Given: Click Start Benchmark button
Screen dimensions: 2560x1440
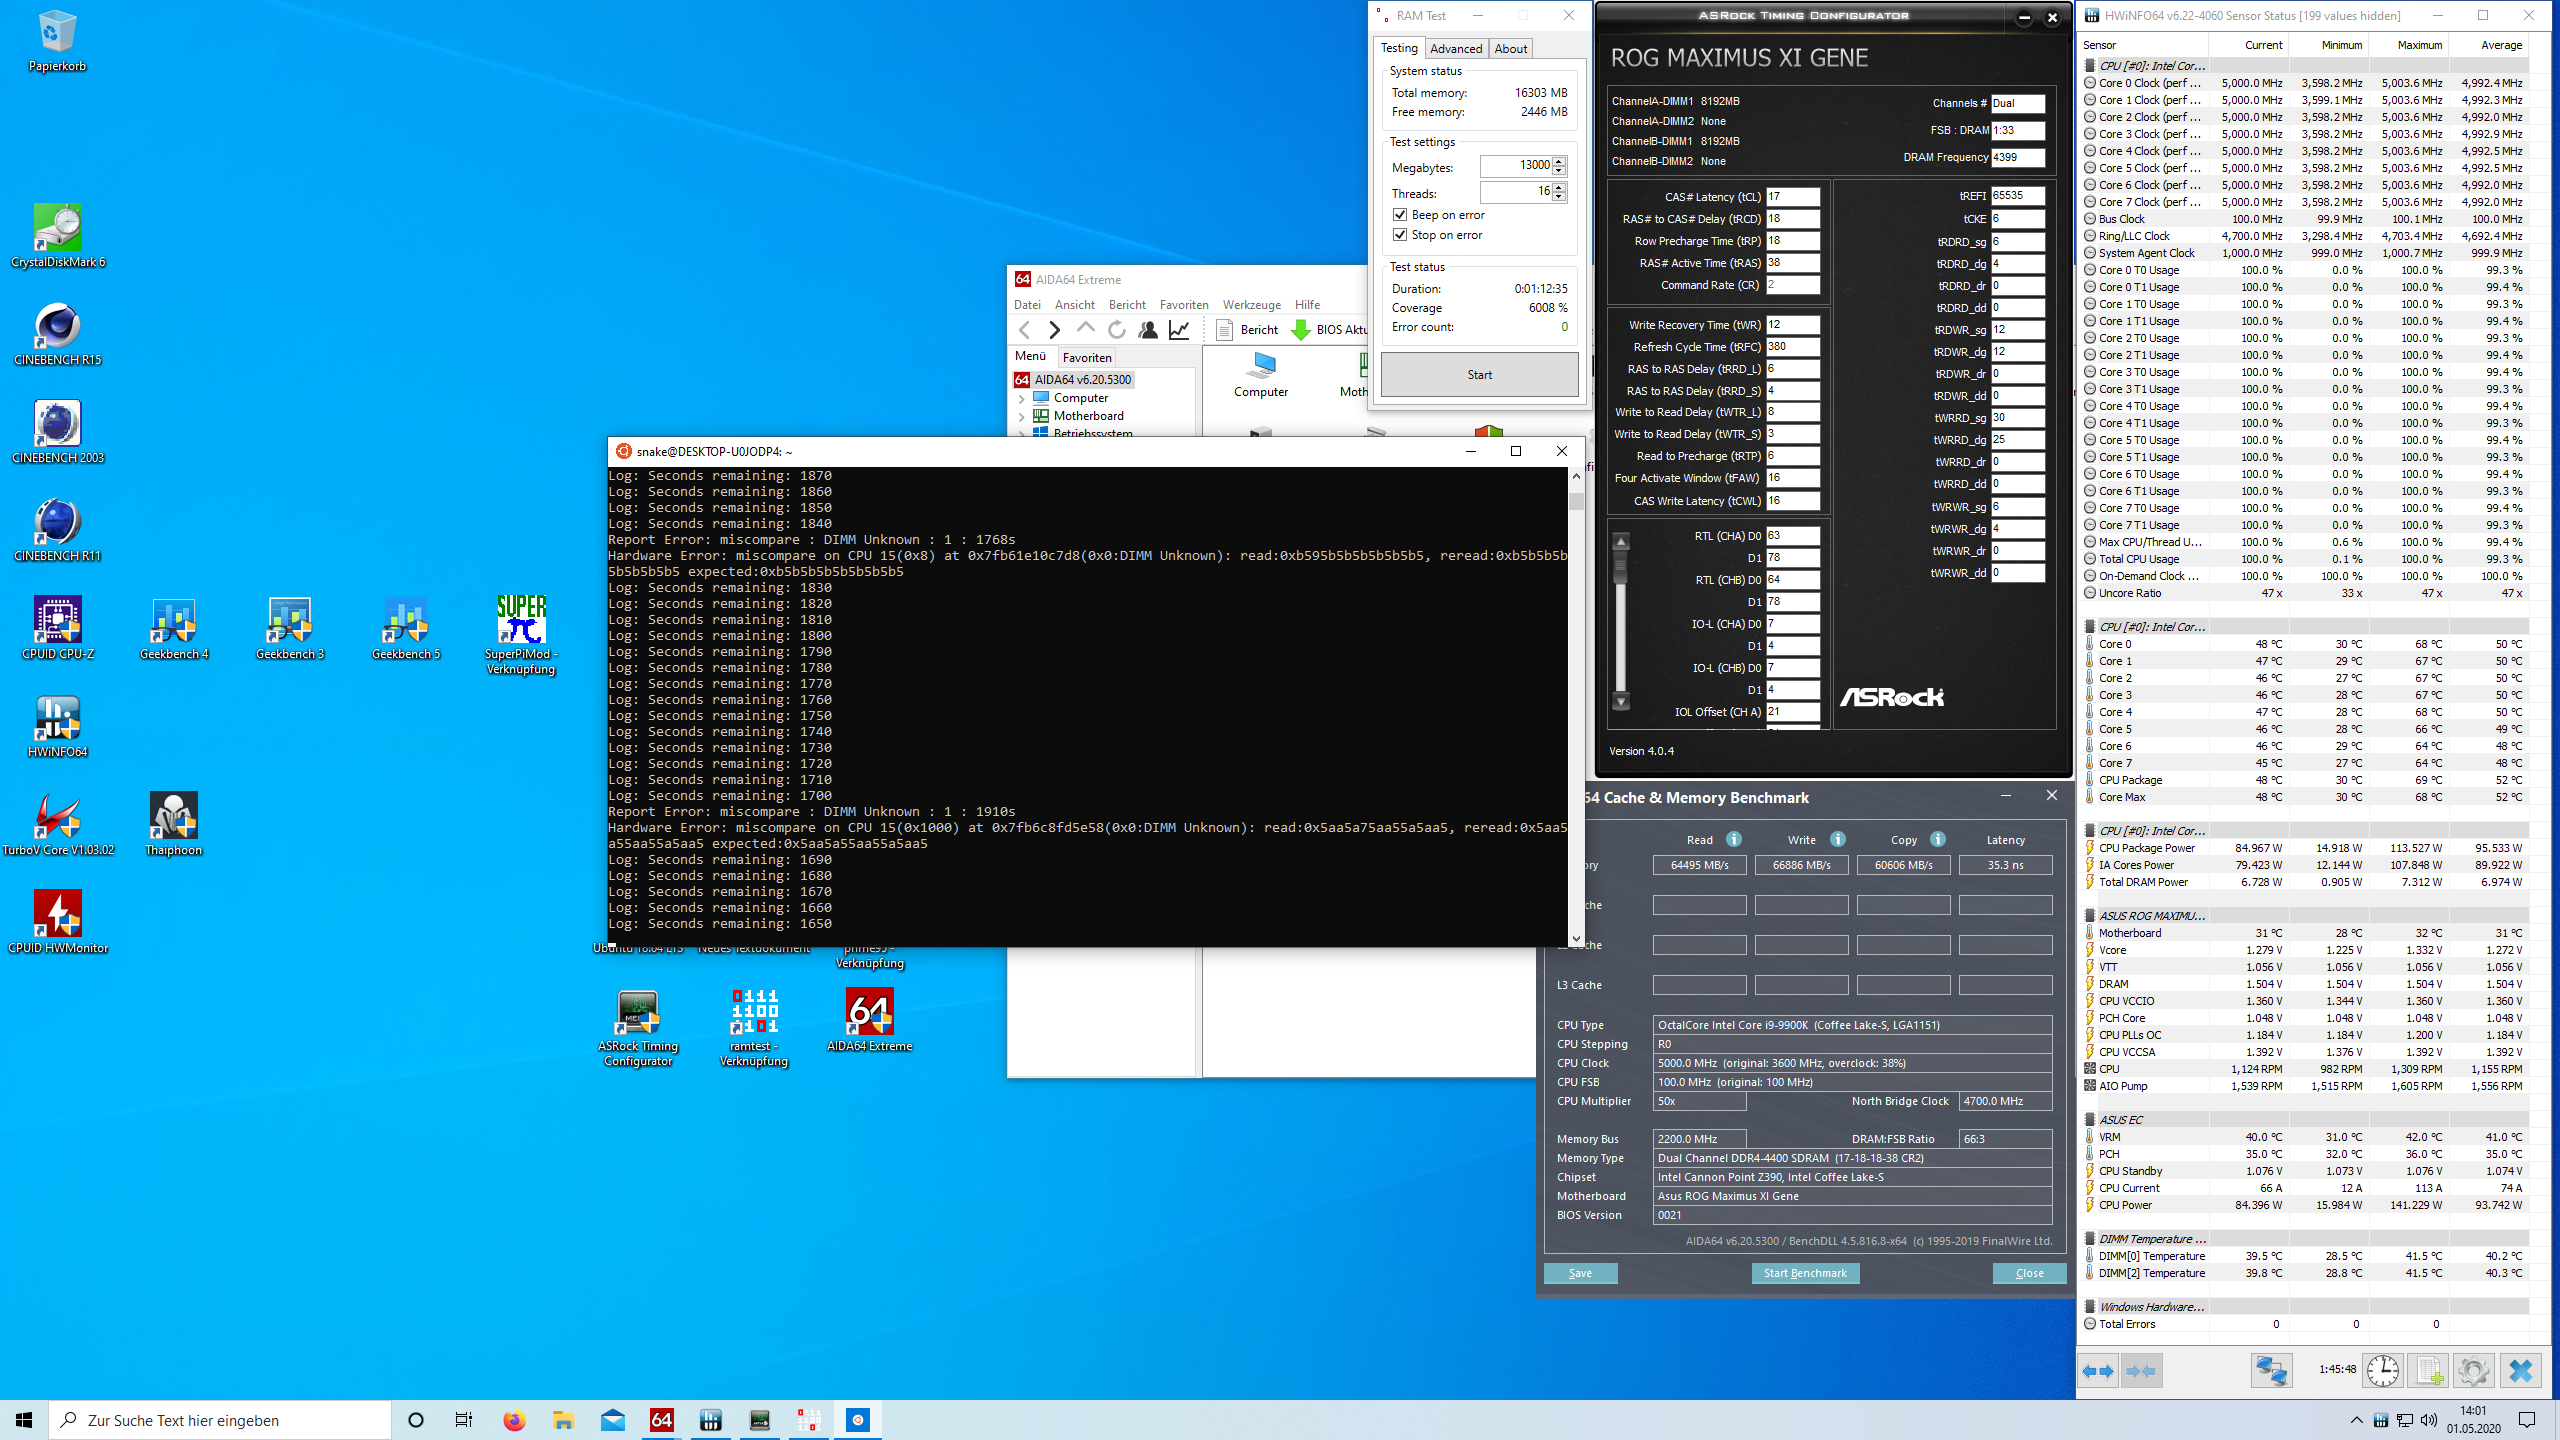Looking at the screenshot, I should (x=1805, y=1273).
